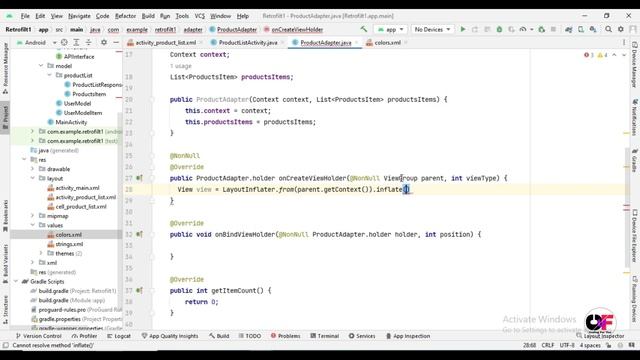Click the Make Project hammer icon
The height and width of the screenshot is (360, 640).
363,29
